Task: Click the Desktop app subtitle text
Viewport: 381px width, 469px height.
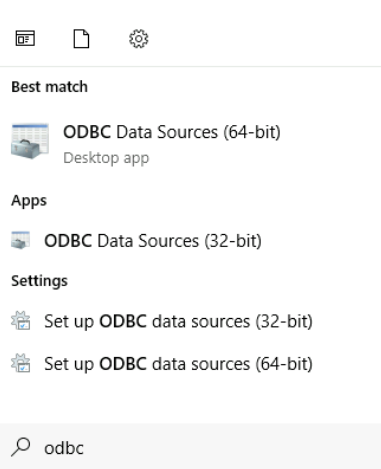Action: click(x=106, y=158)
